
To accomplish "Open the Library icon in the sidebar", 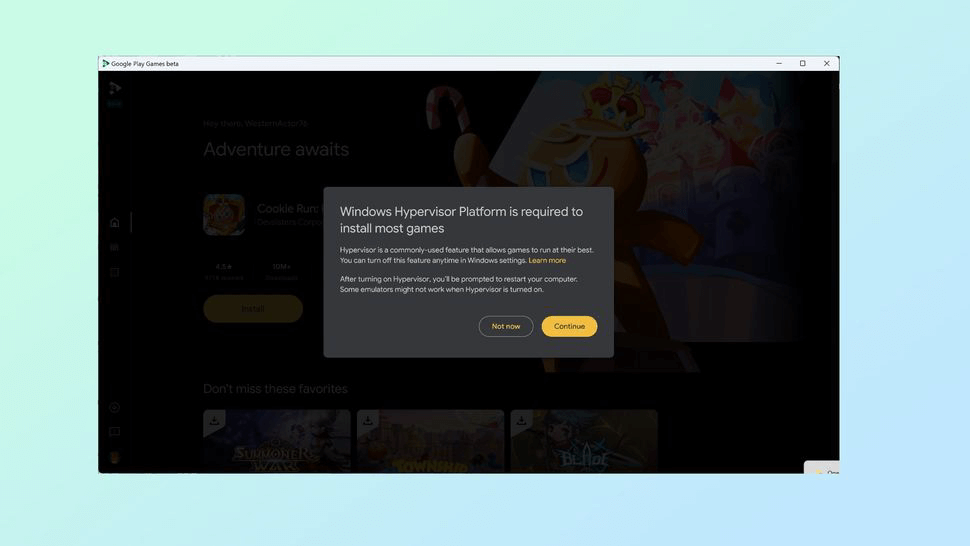I will pyautogui.click(x=114, y=247).
